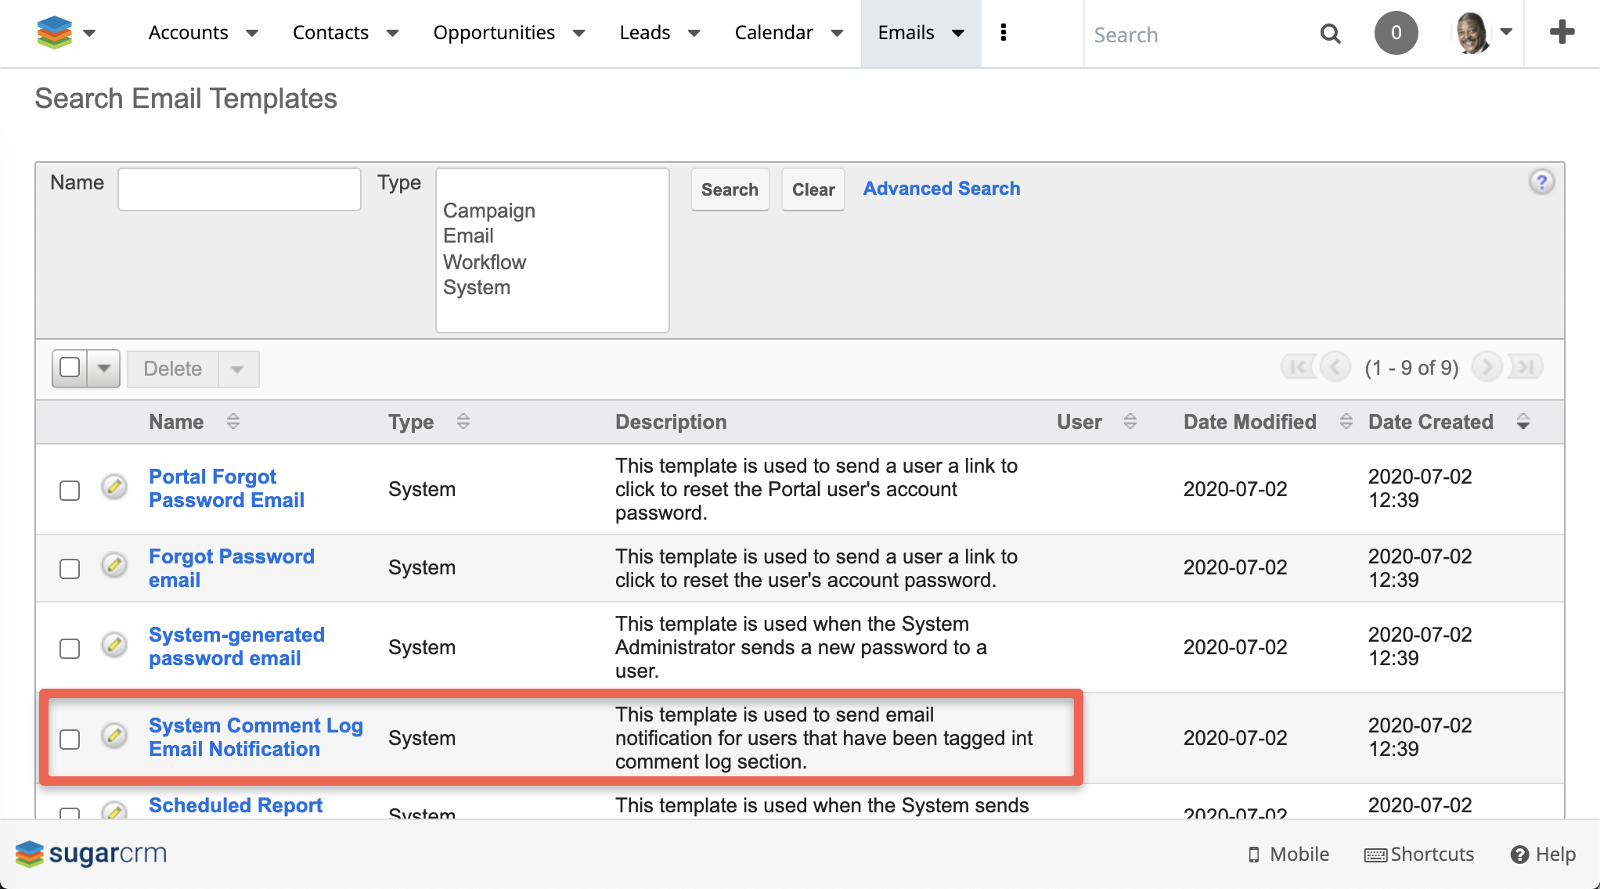
Task: Edit Portal Forgot Password Email via pencil icon
Action: click(x=115, y=487)
